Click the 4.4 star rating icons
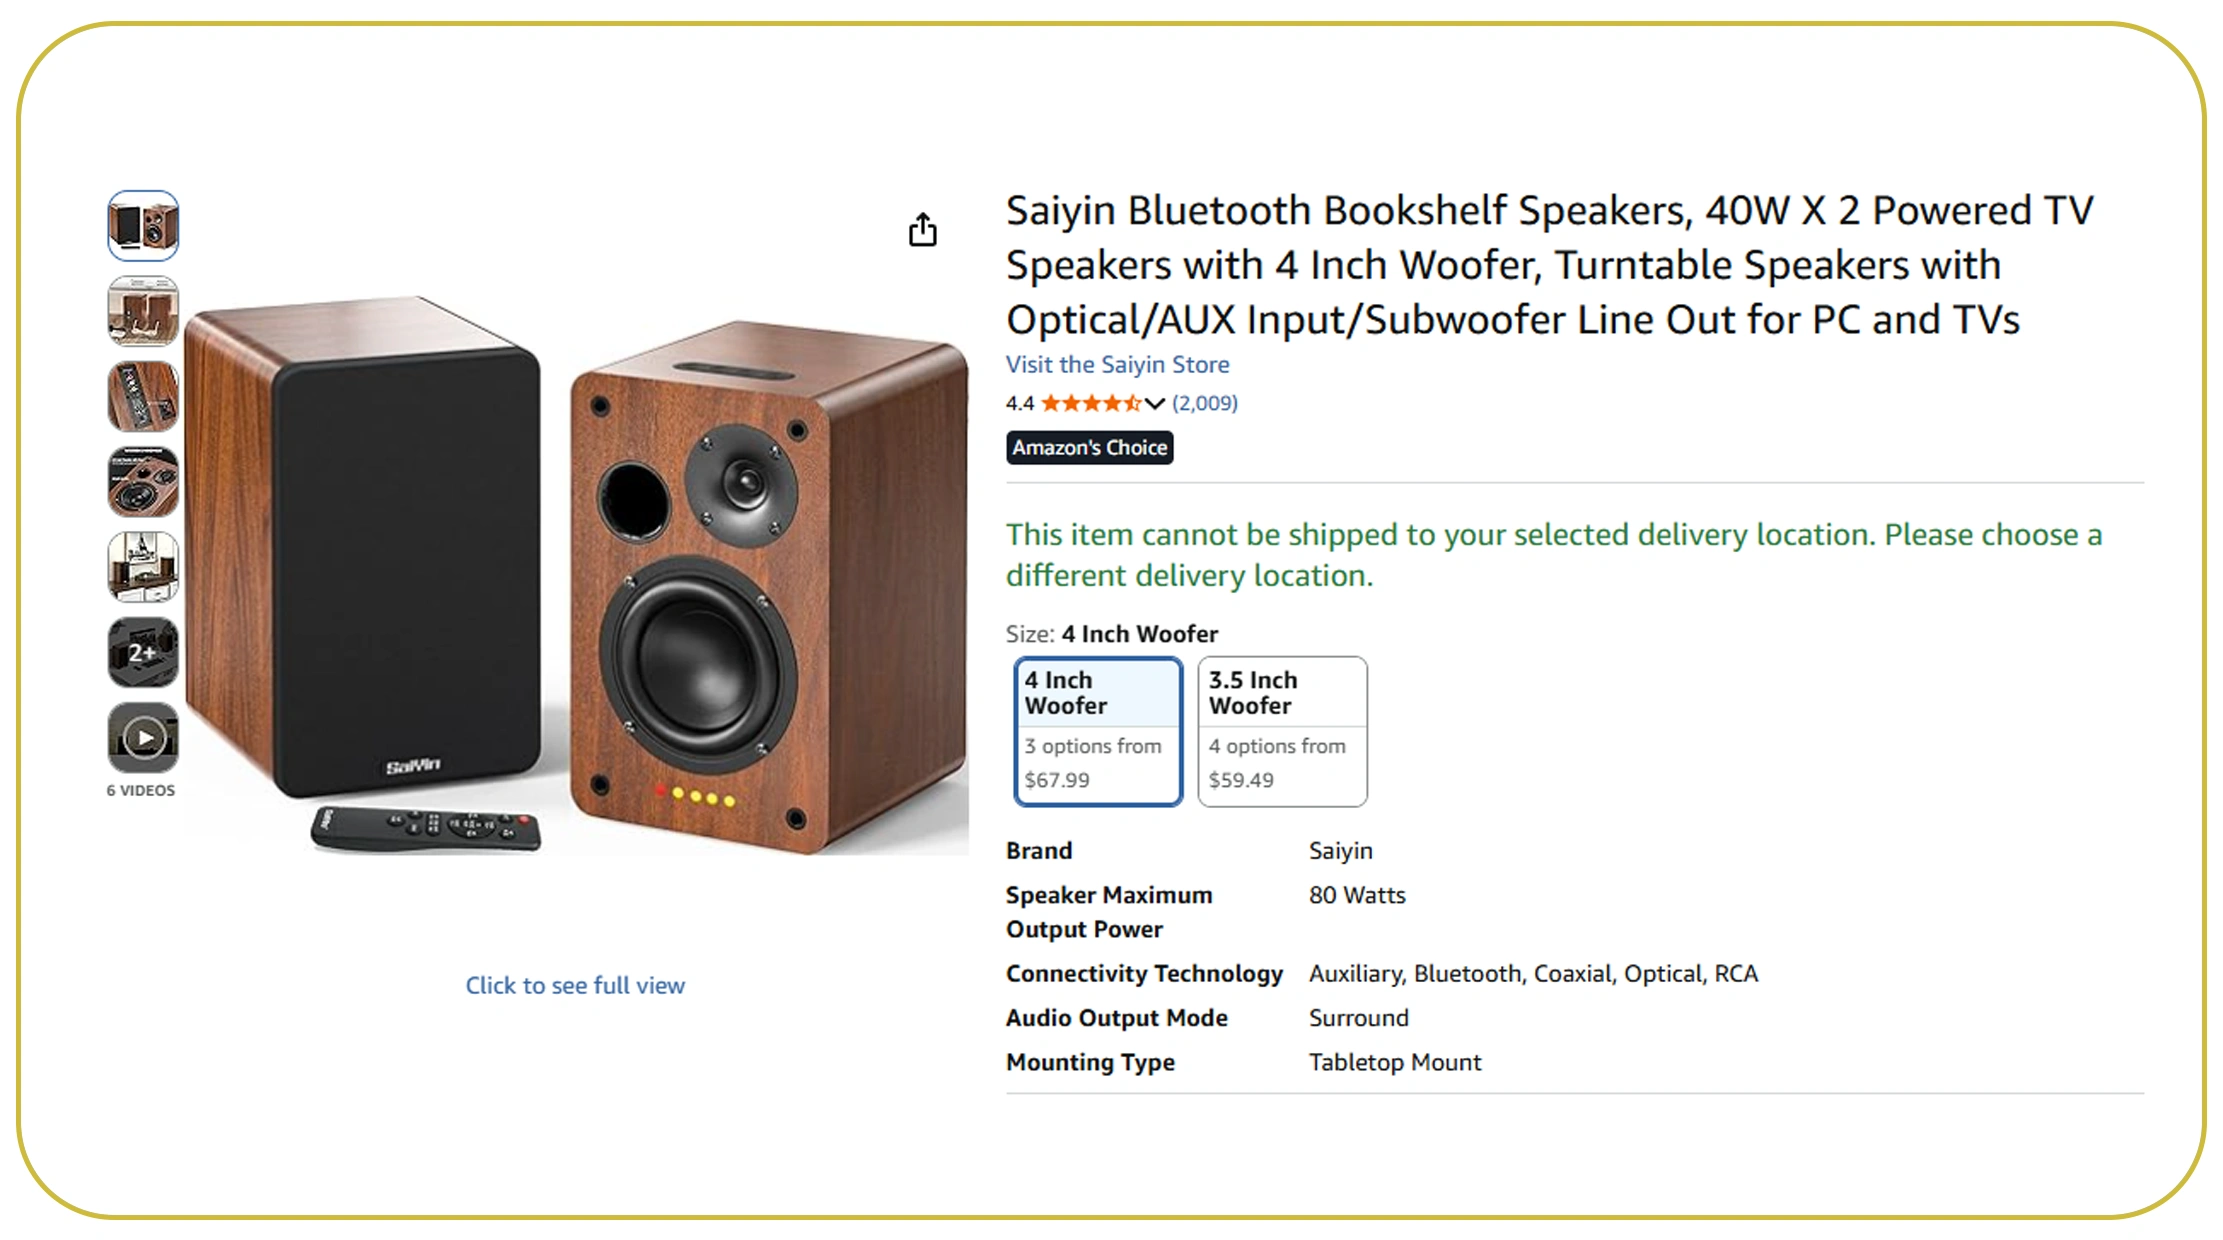 1090,404
